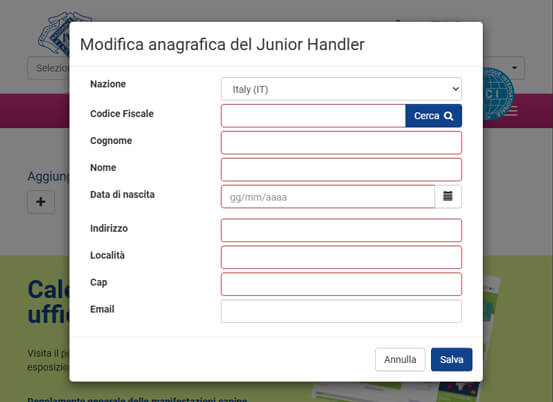Click into the Località field
This screenshot has height=402, width=553.
point(341,257)
